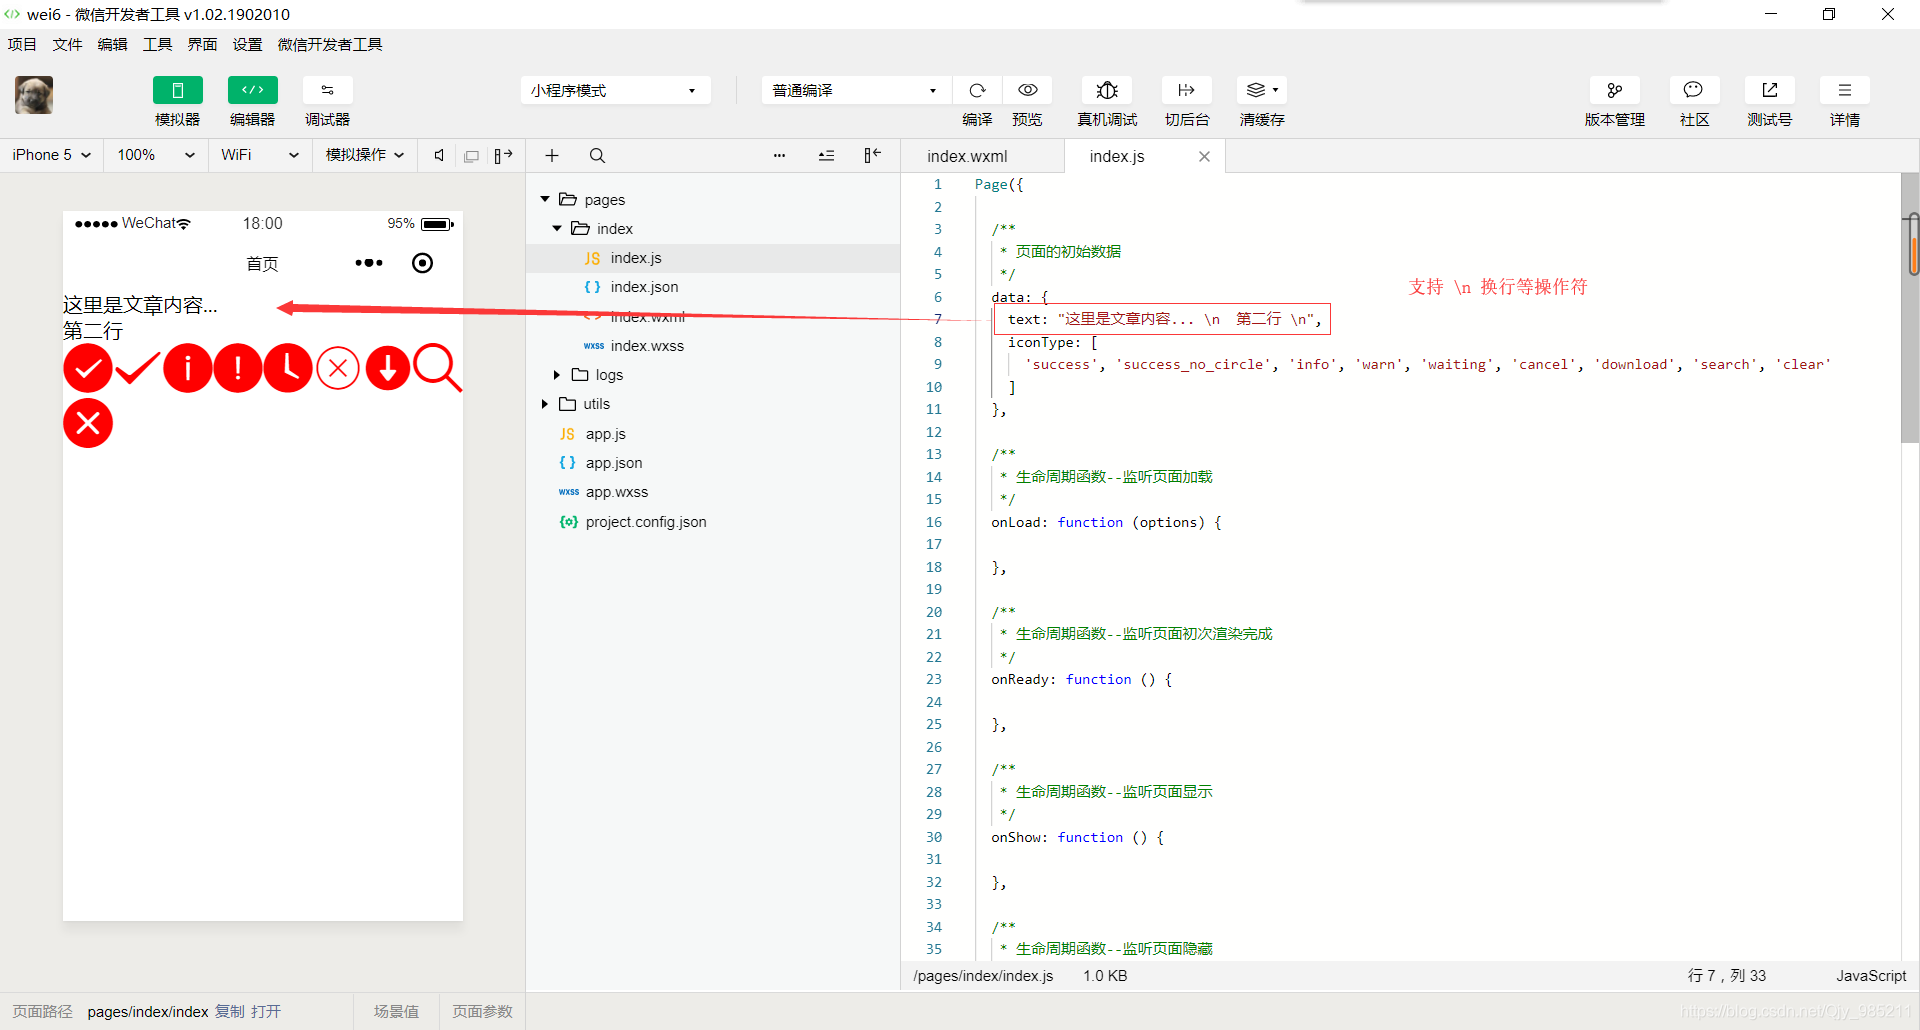Viewport: 1920px width, 1030px height.
Task: Expand the utils folder
Action: pos(545,404)
